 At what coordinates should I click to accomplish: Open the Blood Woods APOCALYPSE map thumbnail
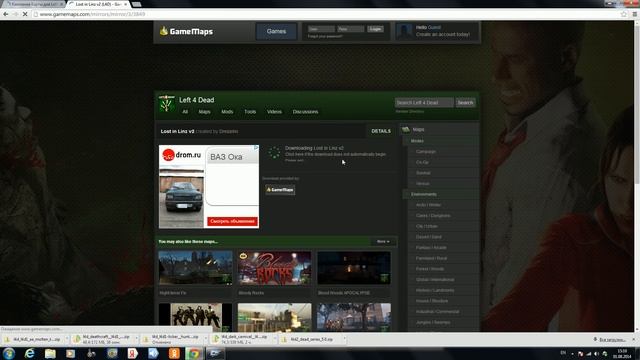point(354,268)
